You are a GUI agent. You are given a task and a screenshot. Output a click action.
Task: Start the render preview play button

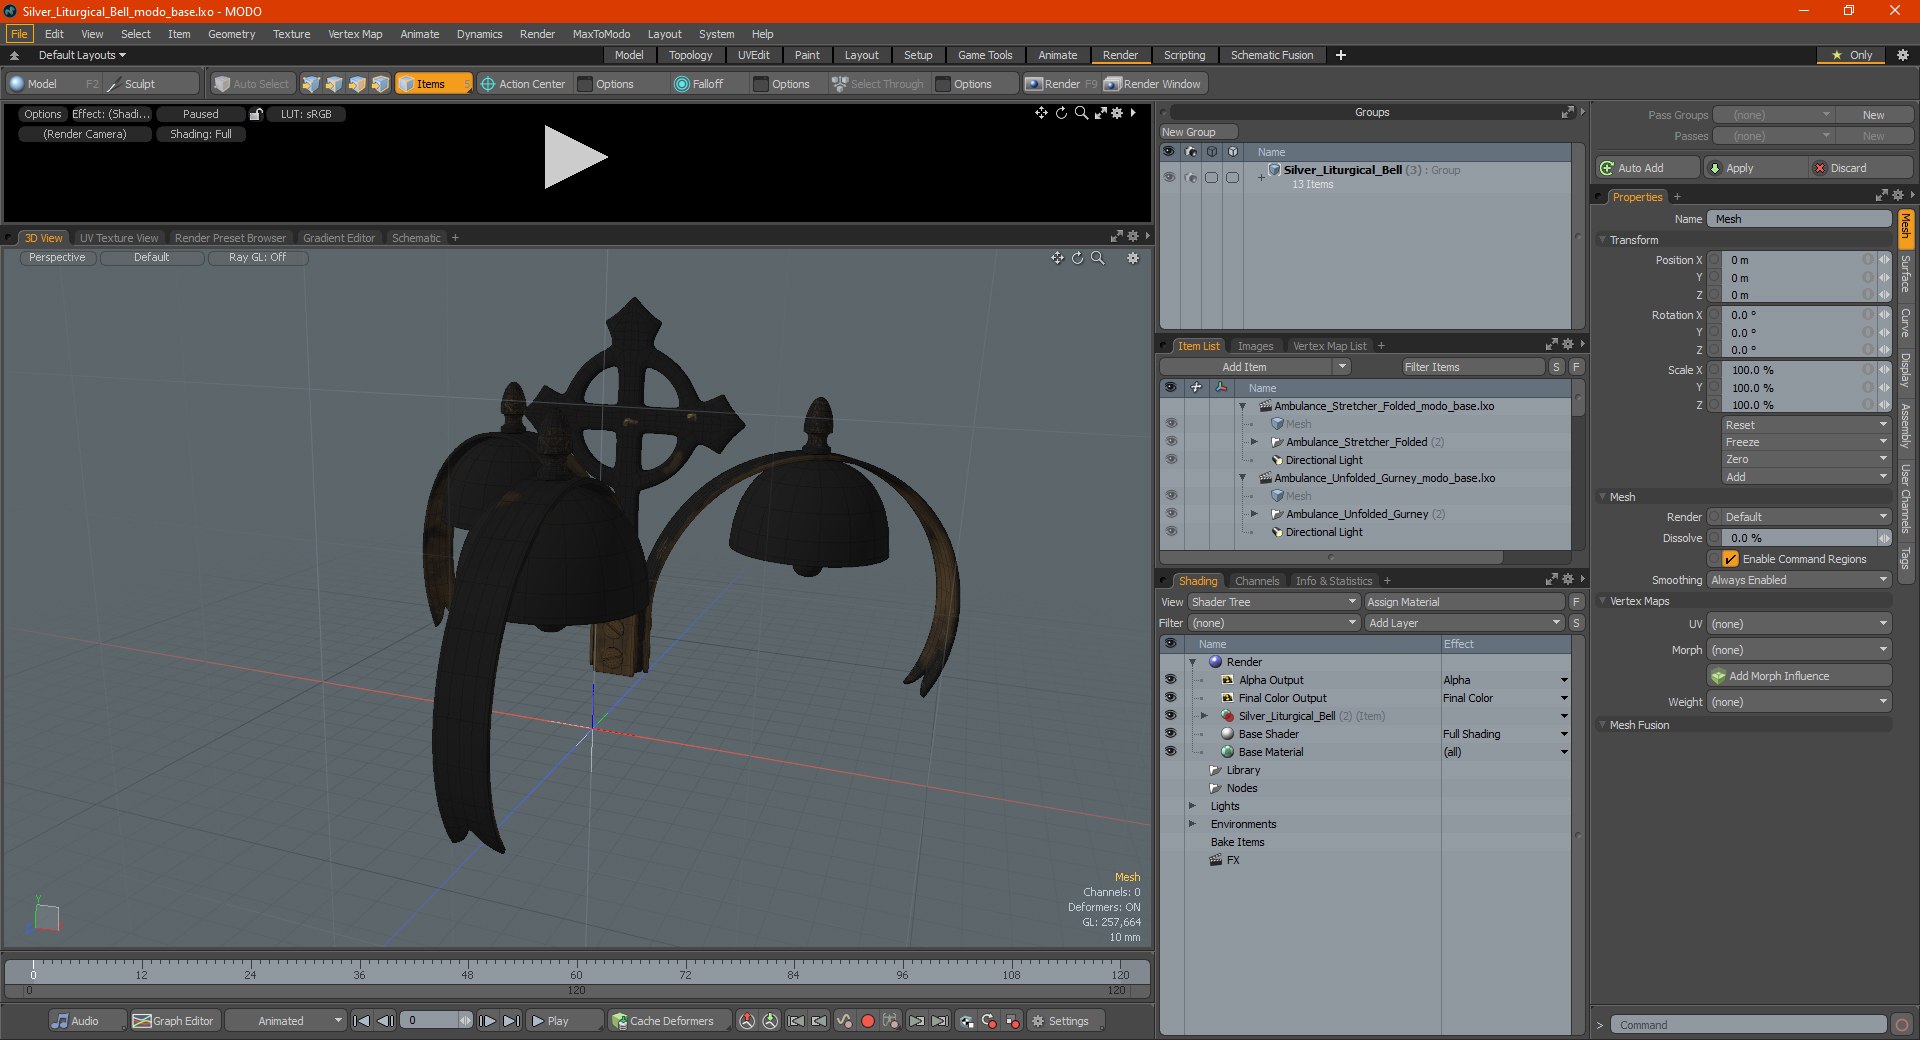tap(575, 157)
